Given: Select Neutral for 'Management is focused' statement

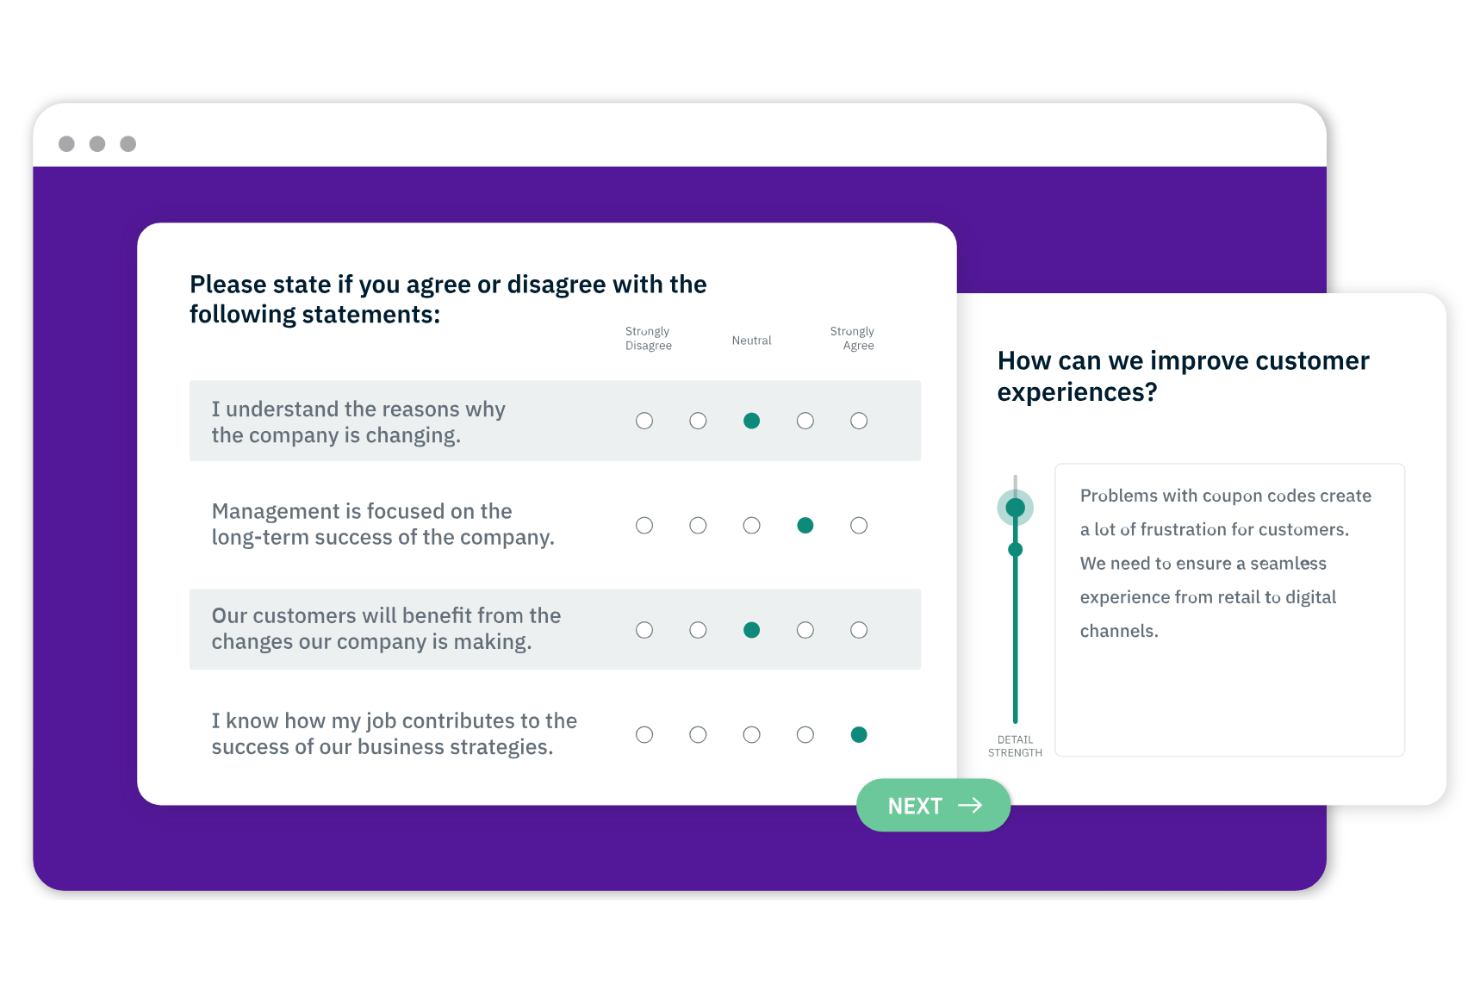Looking at the screenshot, I should point(752,525).
